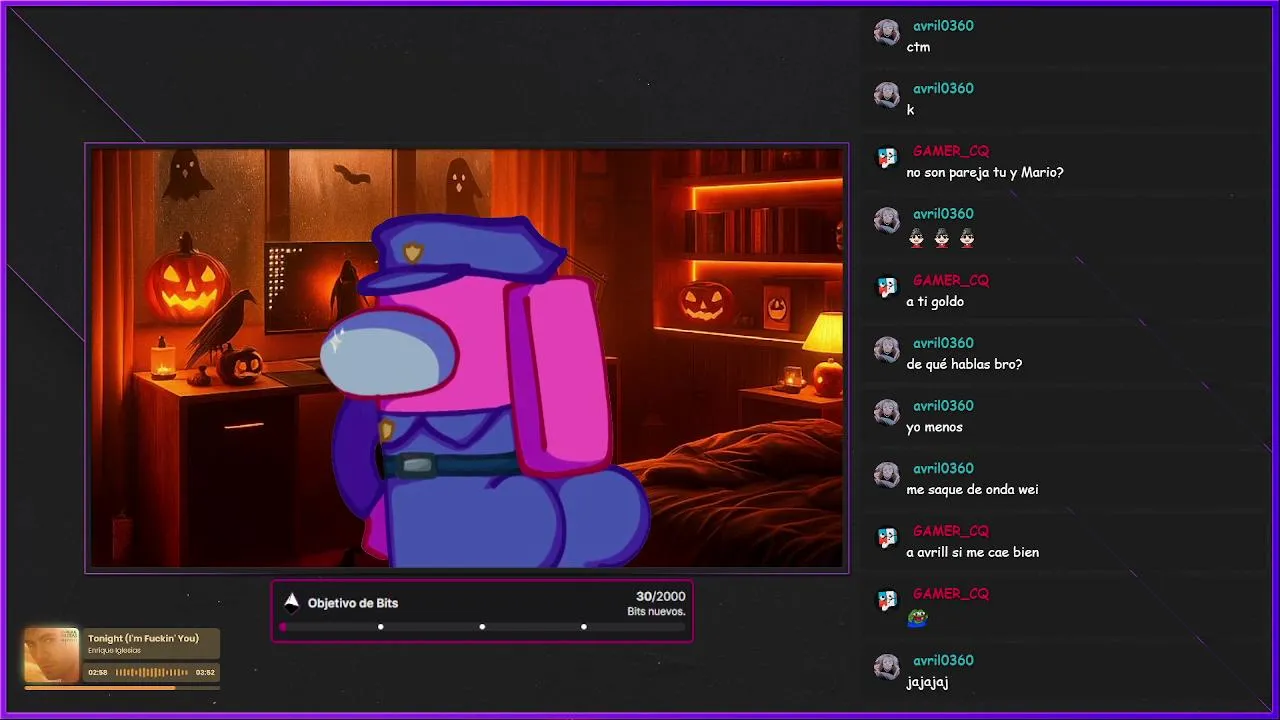This screenshot has width=1280, height=720.
Task: Click the audio waveform in the music widget
Action: (152, 673)
